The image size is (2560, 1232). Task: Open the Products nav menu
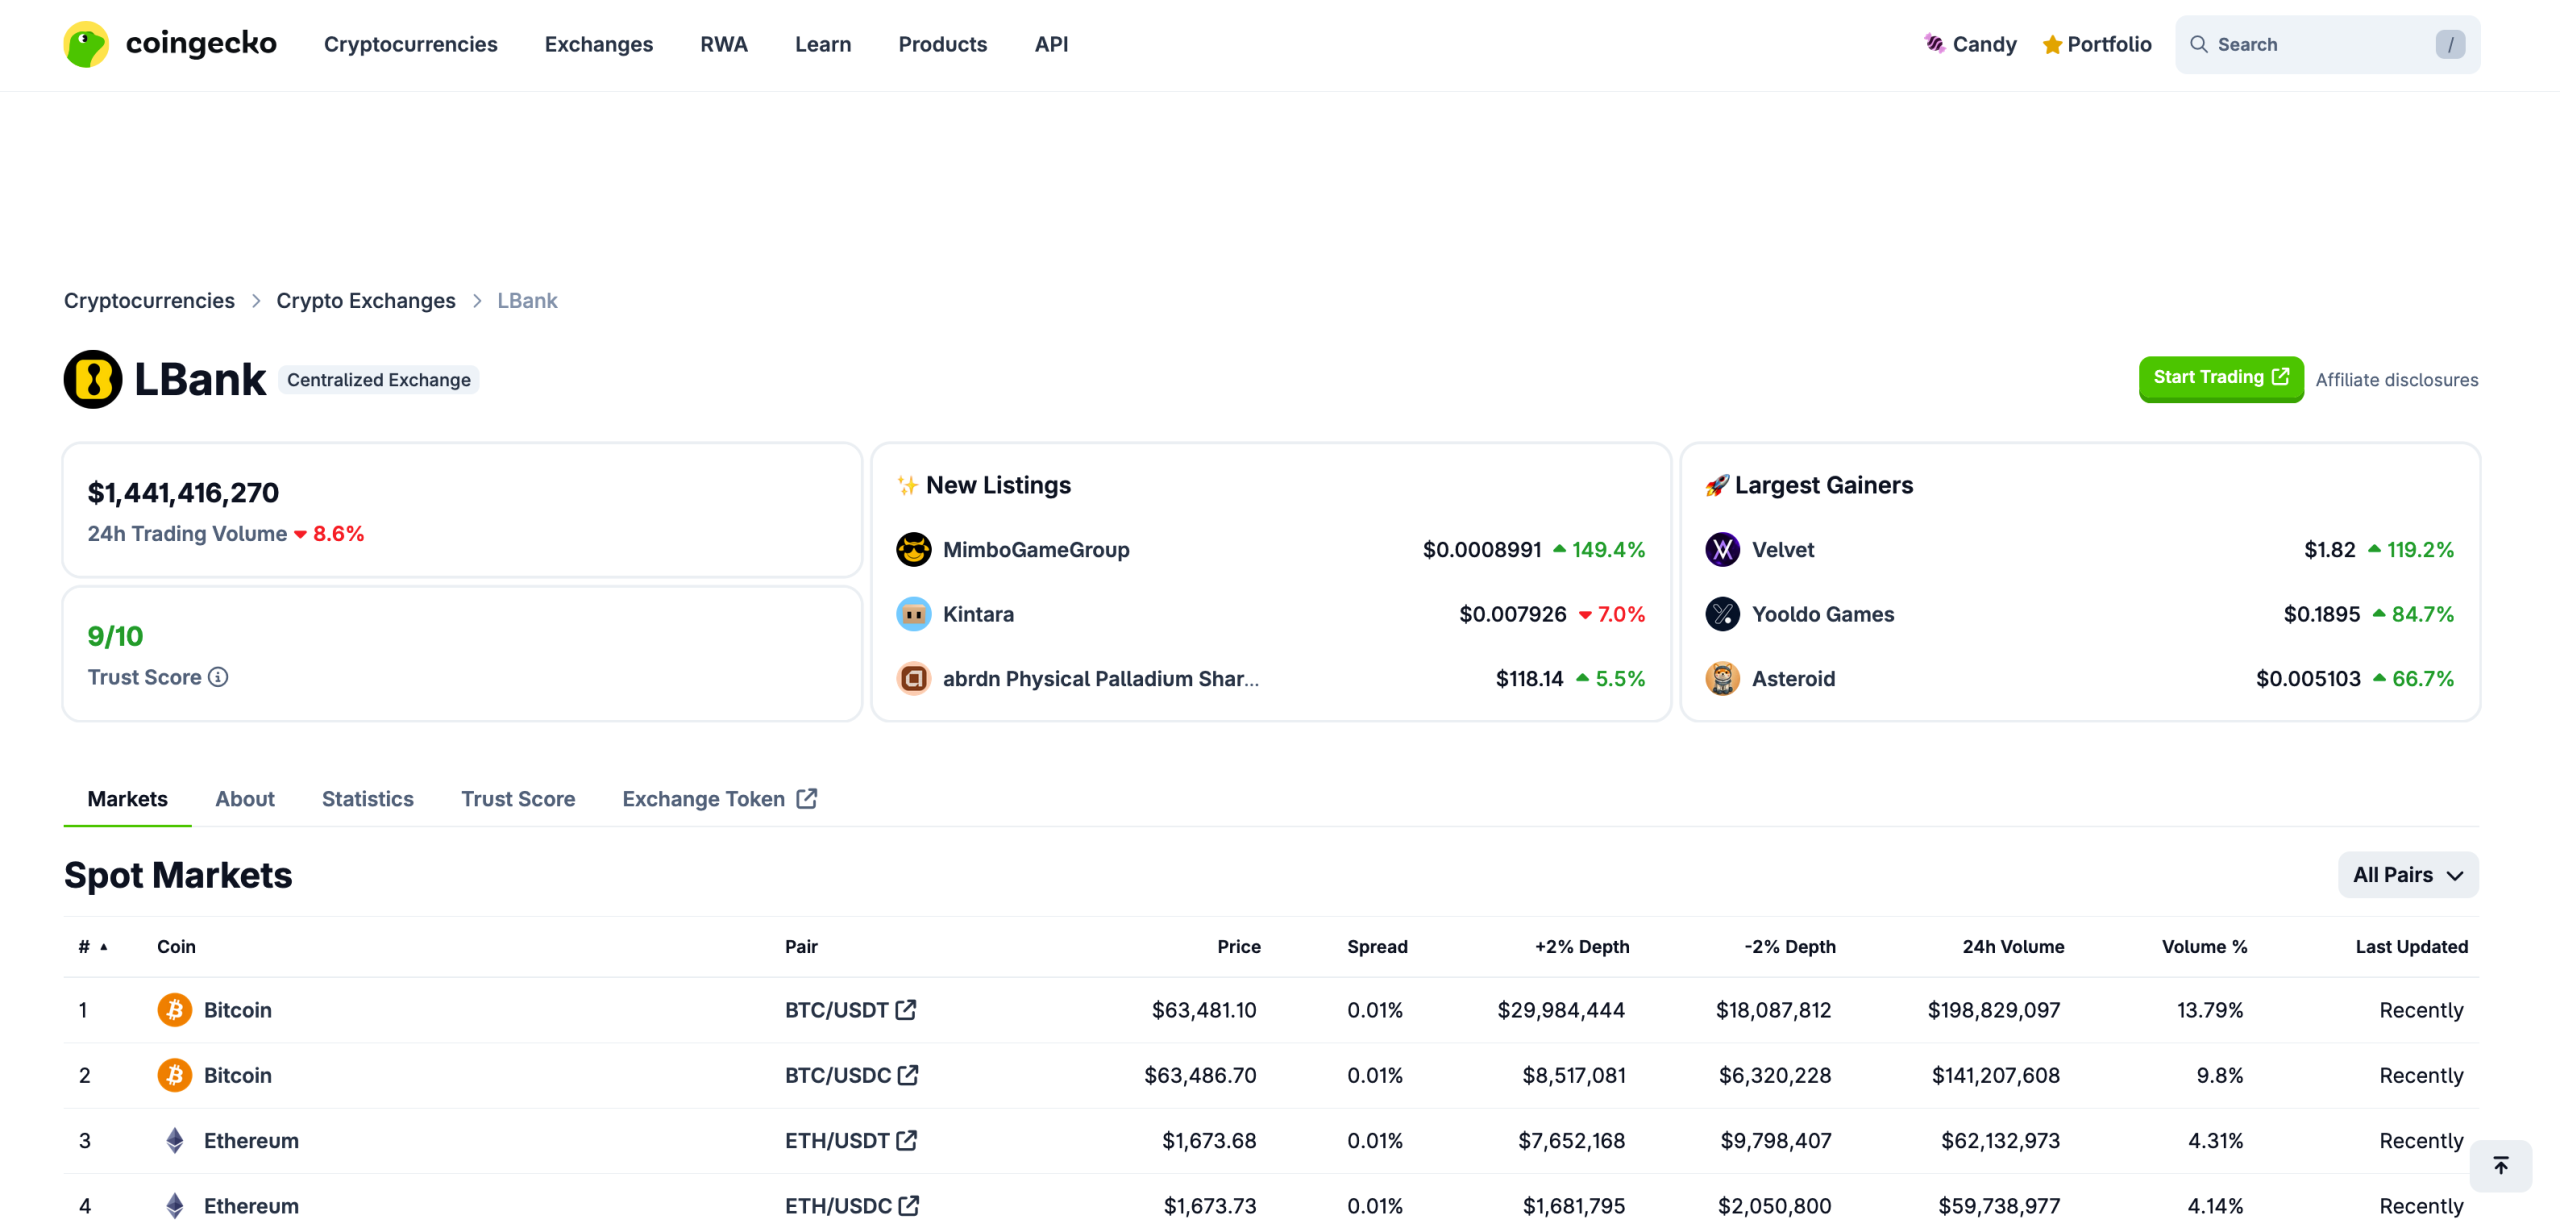pyautogui.click(x=943, y=44)
